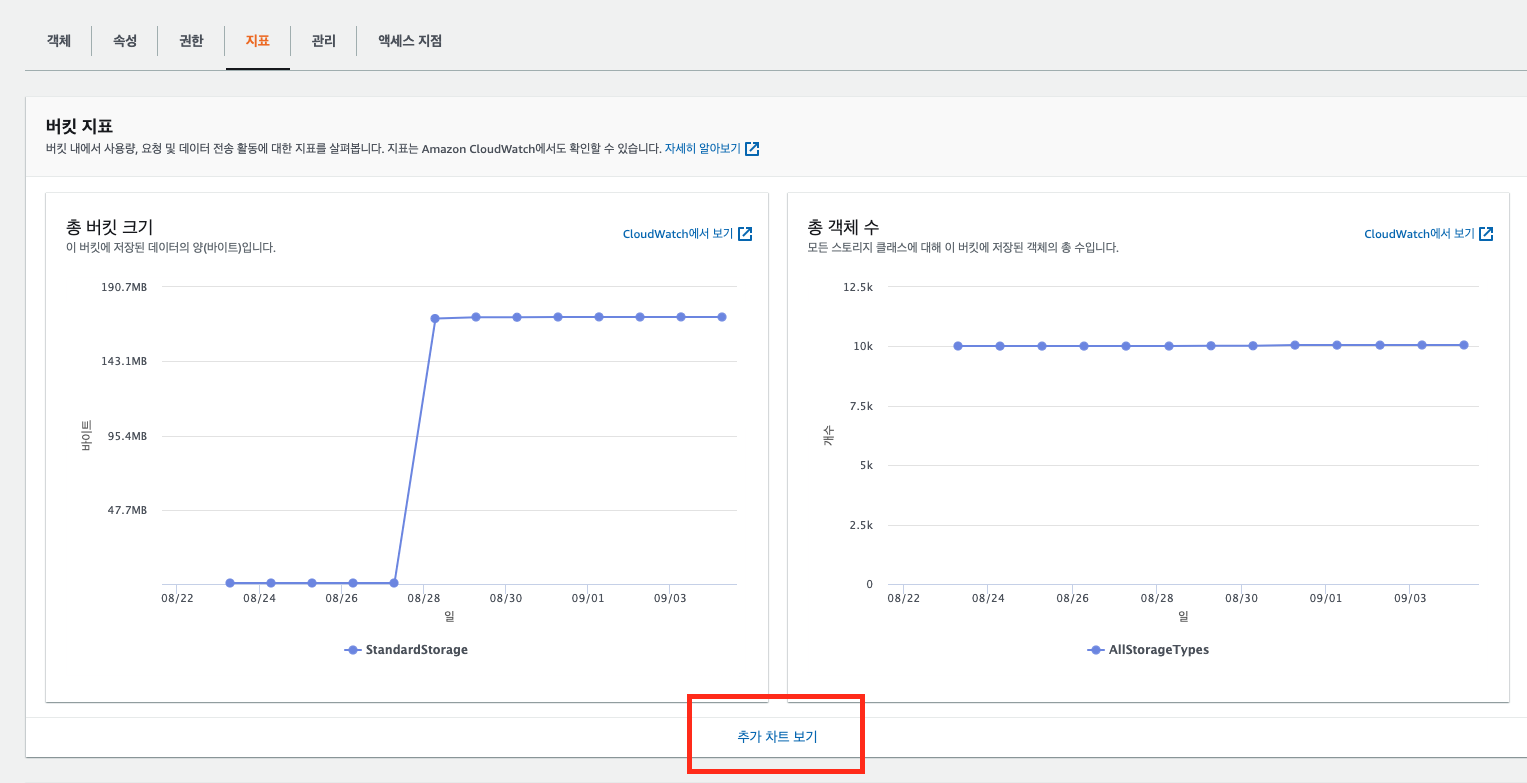Click the 자세히 알아보기 link
Image resolution: width=1527 pixels, height=783 pixels.
702,148
